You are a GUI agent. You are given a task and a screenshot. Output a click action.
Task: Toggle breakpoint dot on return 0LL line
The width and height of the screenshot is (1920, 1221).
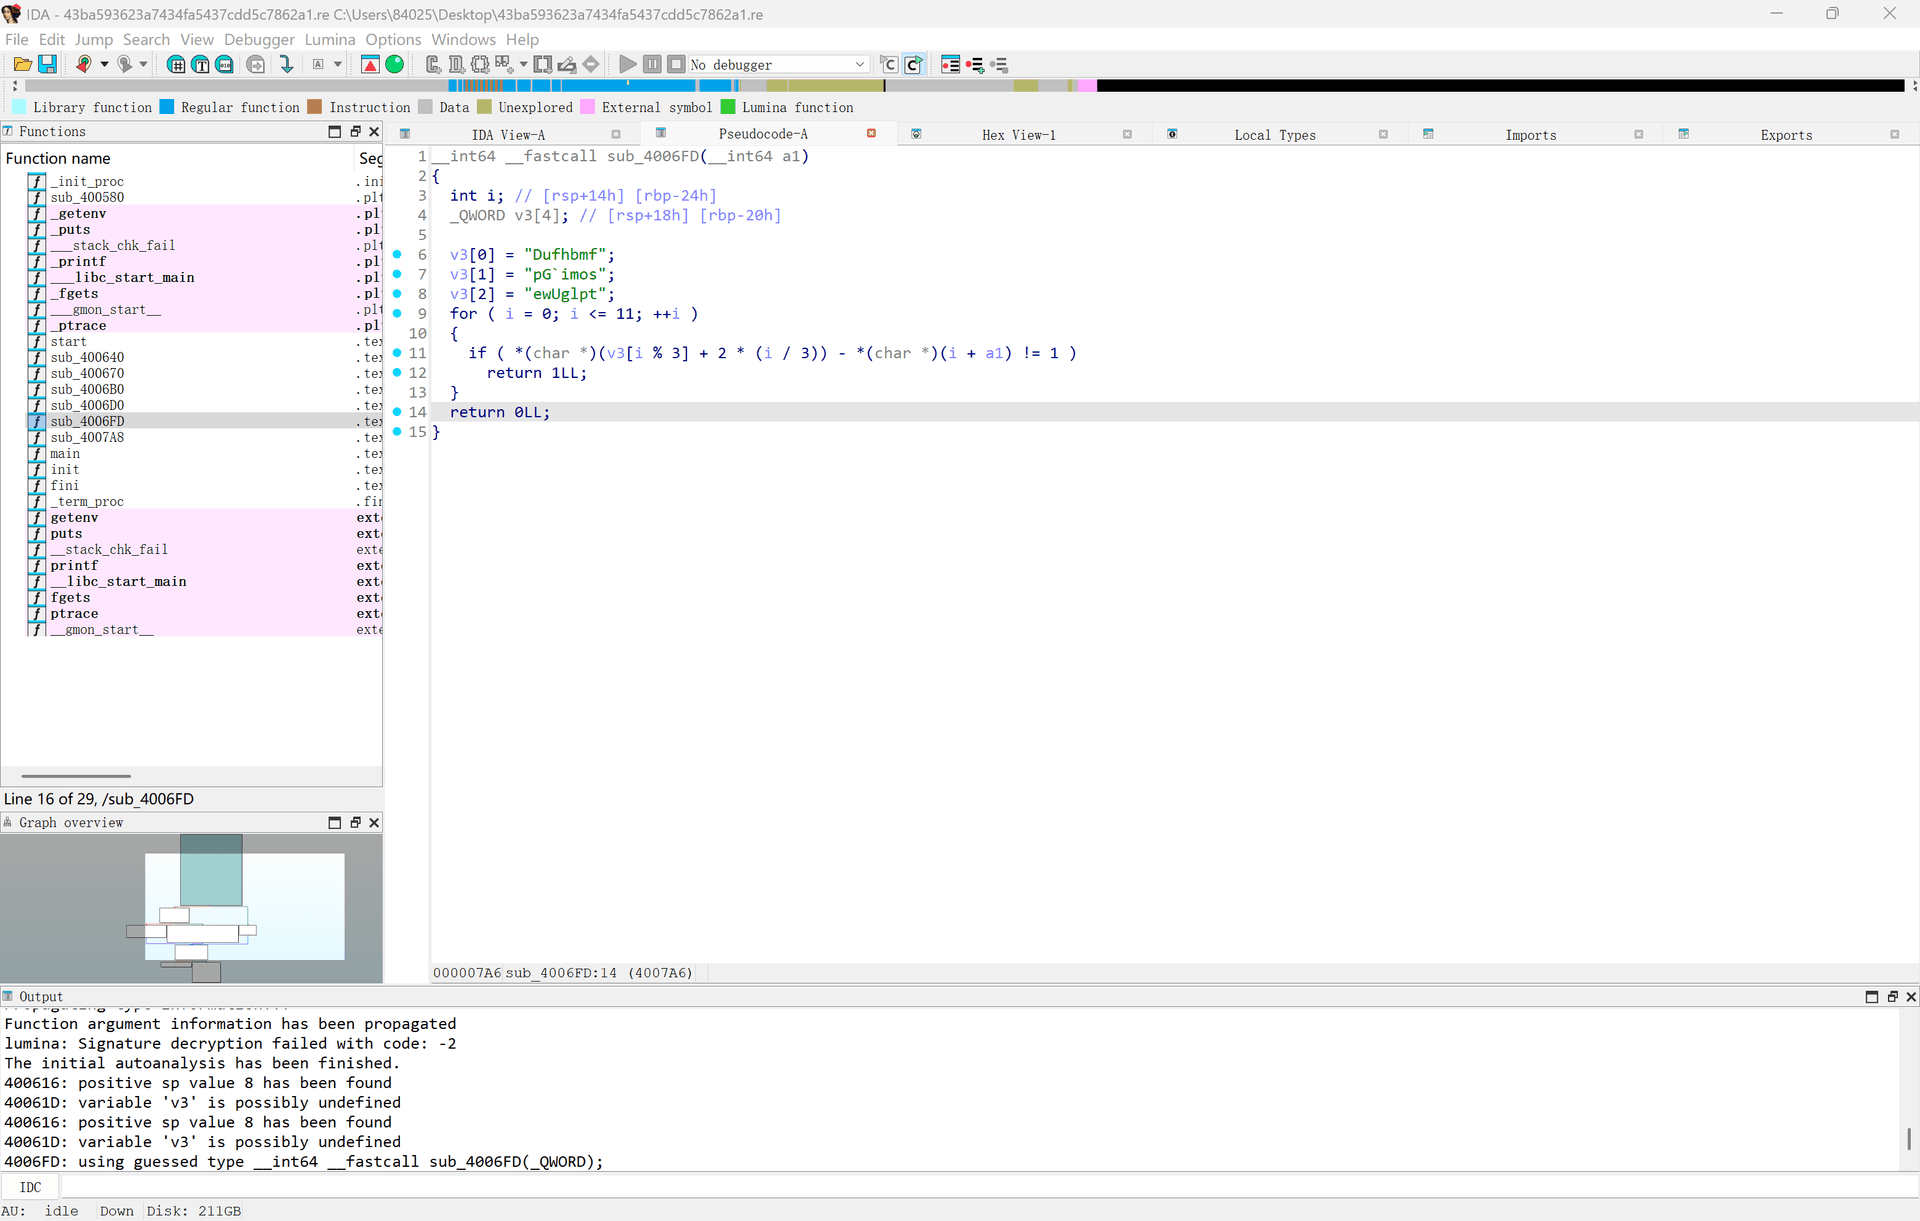397,412
